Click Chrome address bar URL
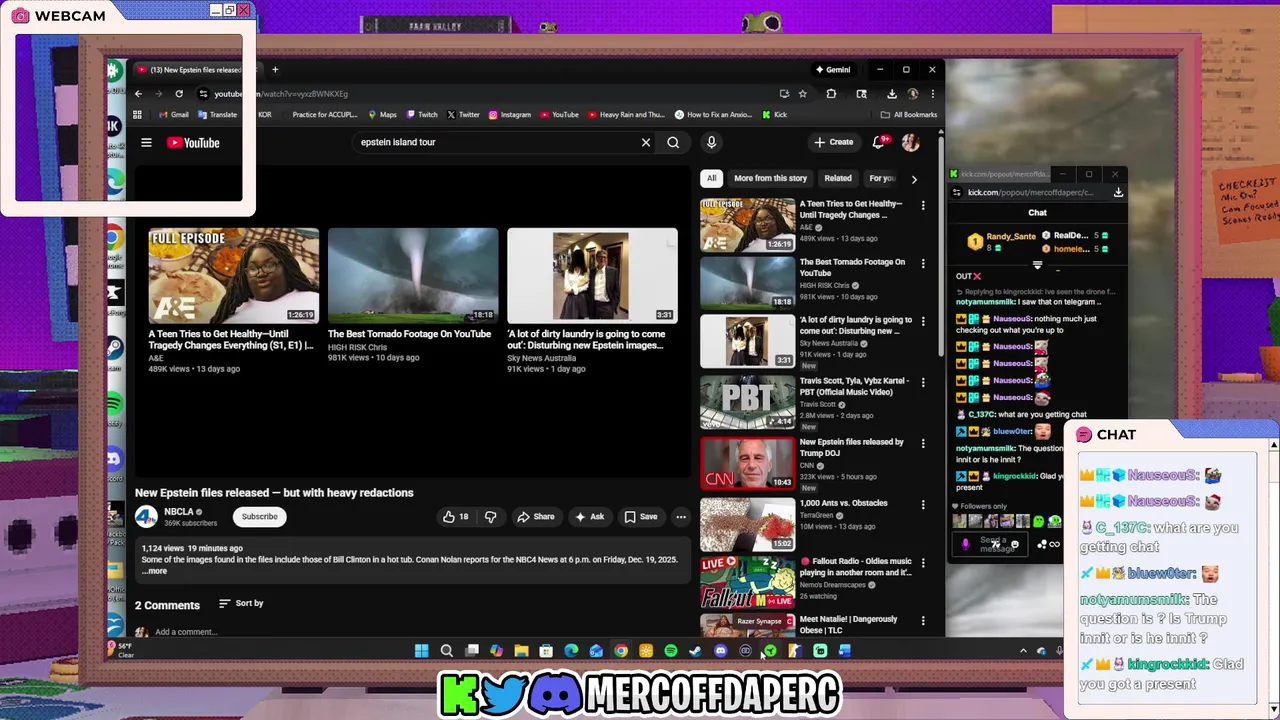The height and width of the screenshot is (720, 1280). pos(281,94)
